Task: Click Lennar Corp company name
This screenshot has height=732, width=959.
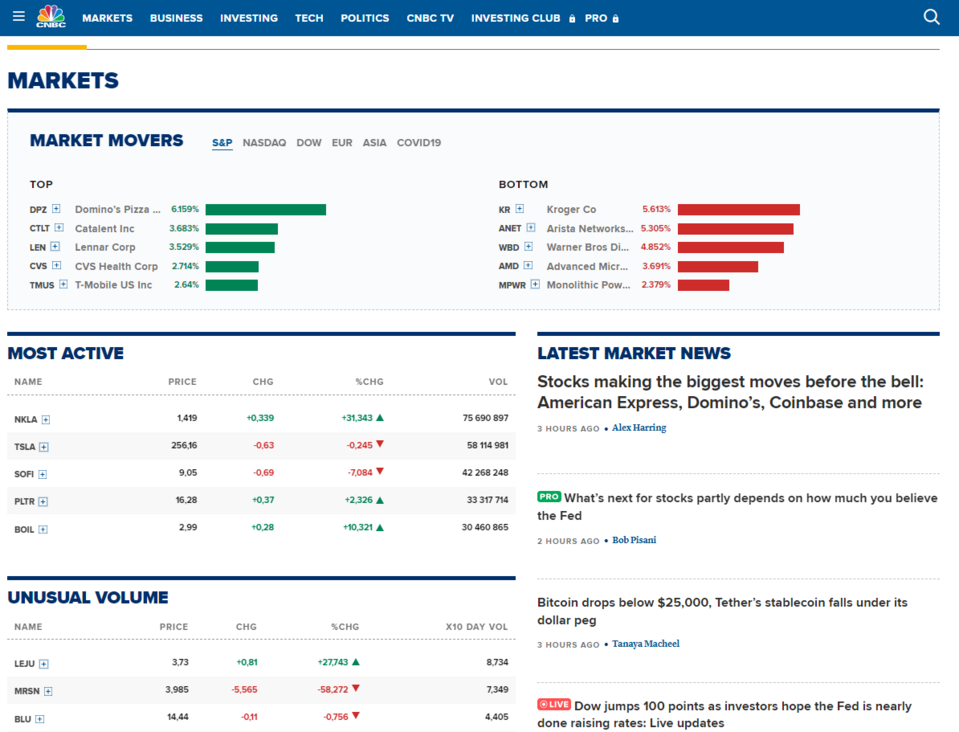Action: [x=105, y=247]
